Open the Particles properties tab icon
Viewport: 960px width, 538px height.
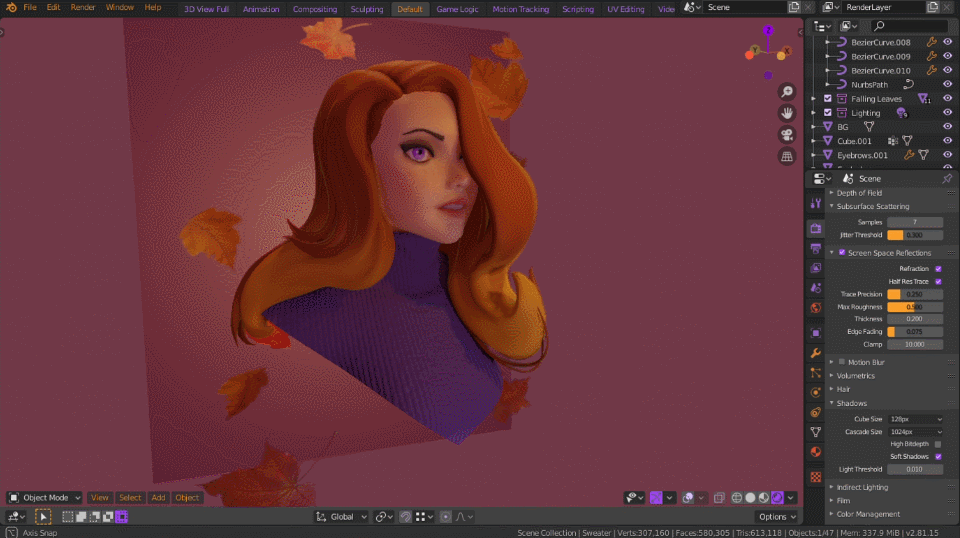coord(816,373)
